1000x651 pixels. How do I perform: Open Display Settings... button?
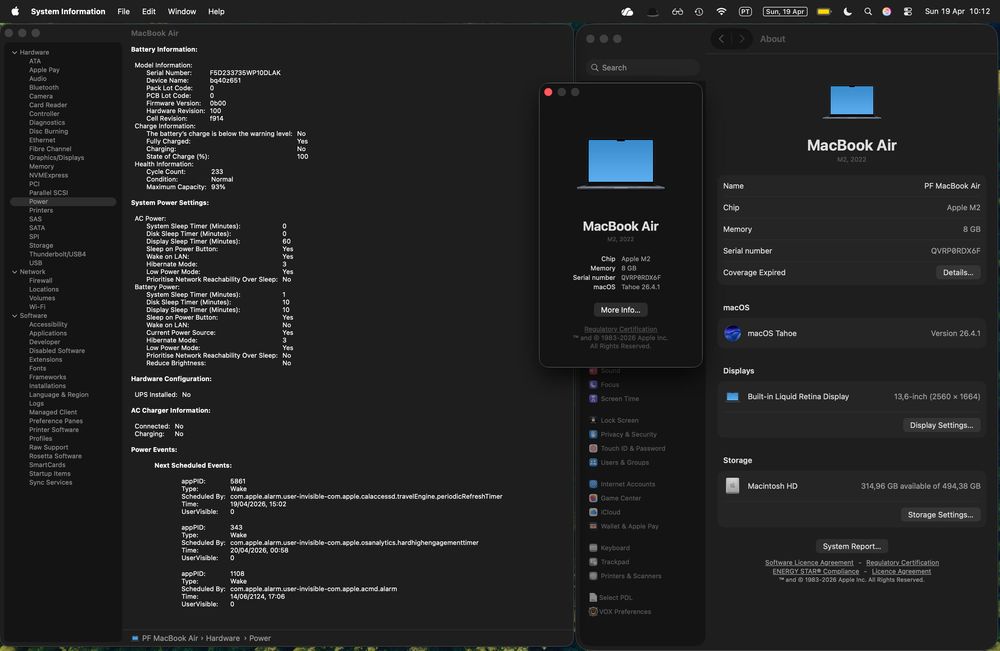(x=941, y=425)
